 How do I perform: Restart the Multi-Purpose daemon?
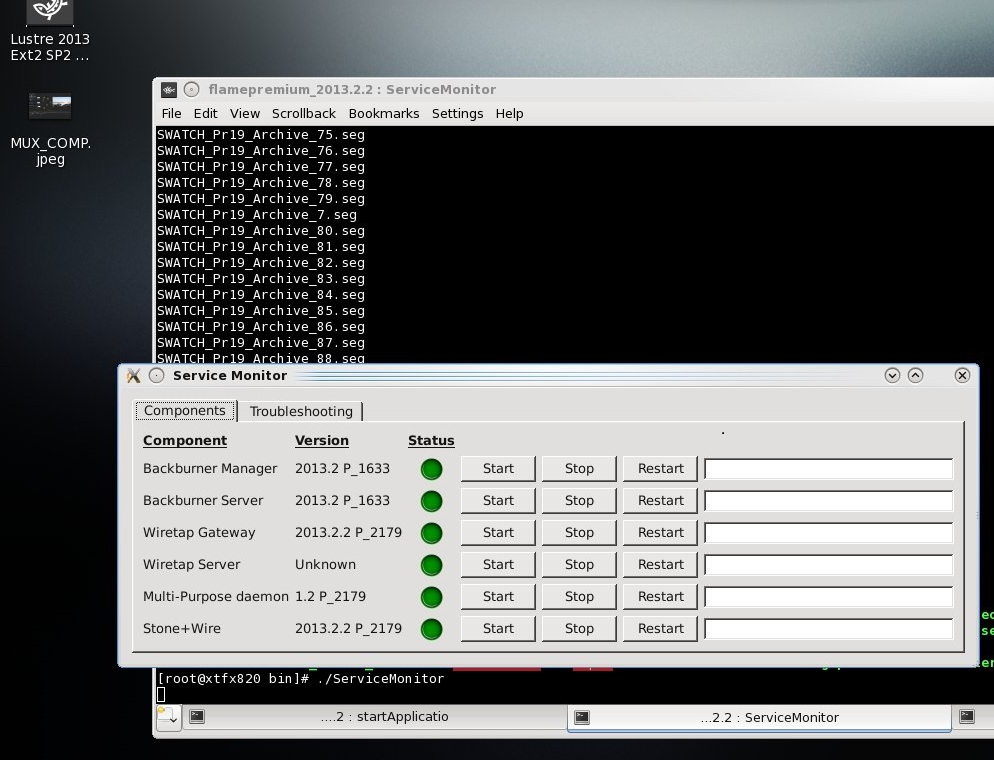tap(660, 597)
